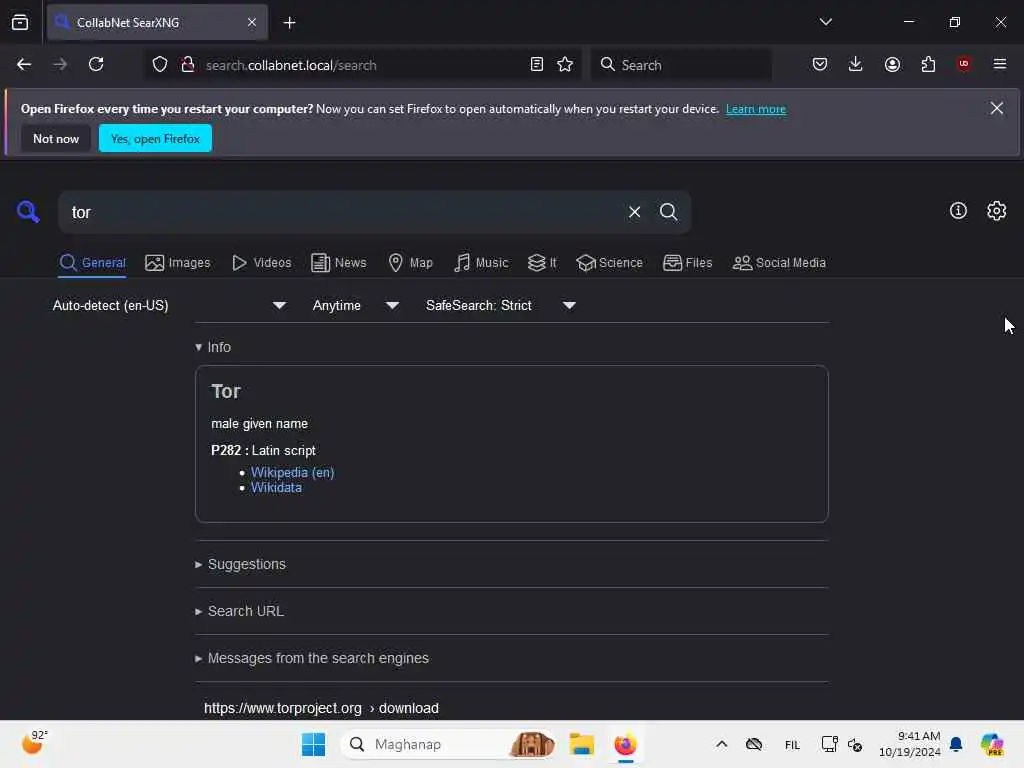Open the Firefox application menu

click(1000, 64)
